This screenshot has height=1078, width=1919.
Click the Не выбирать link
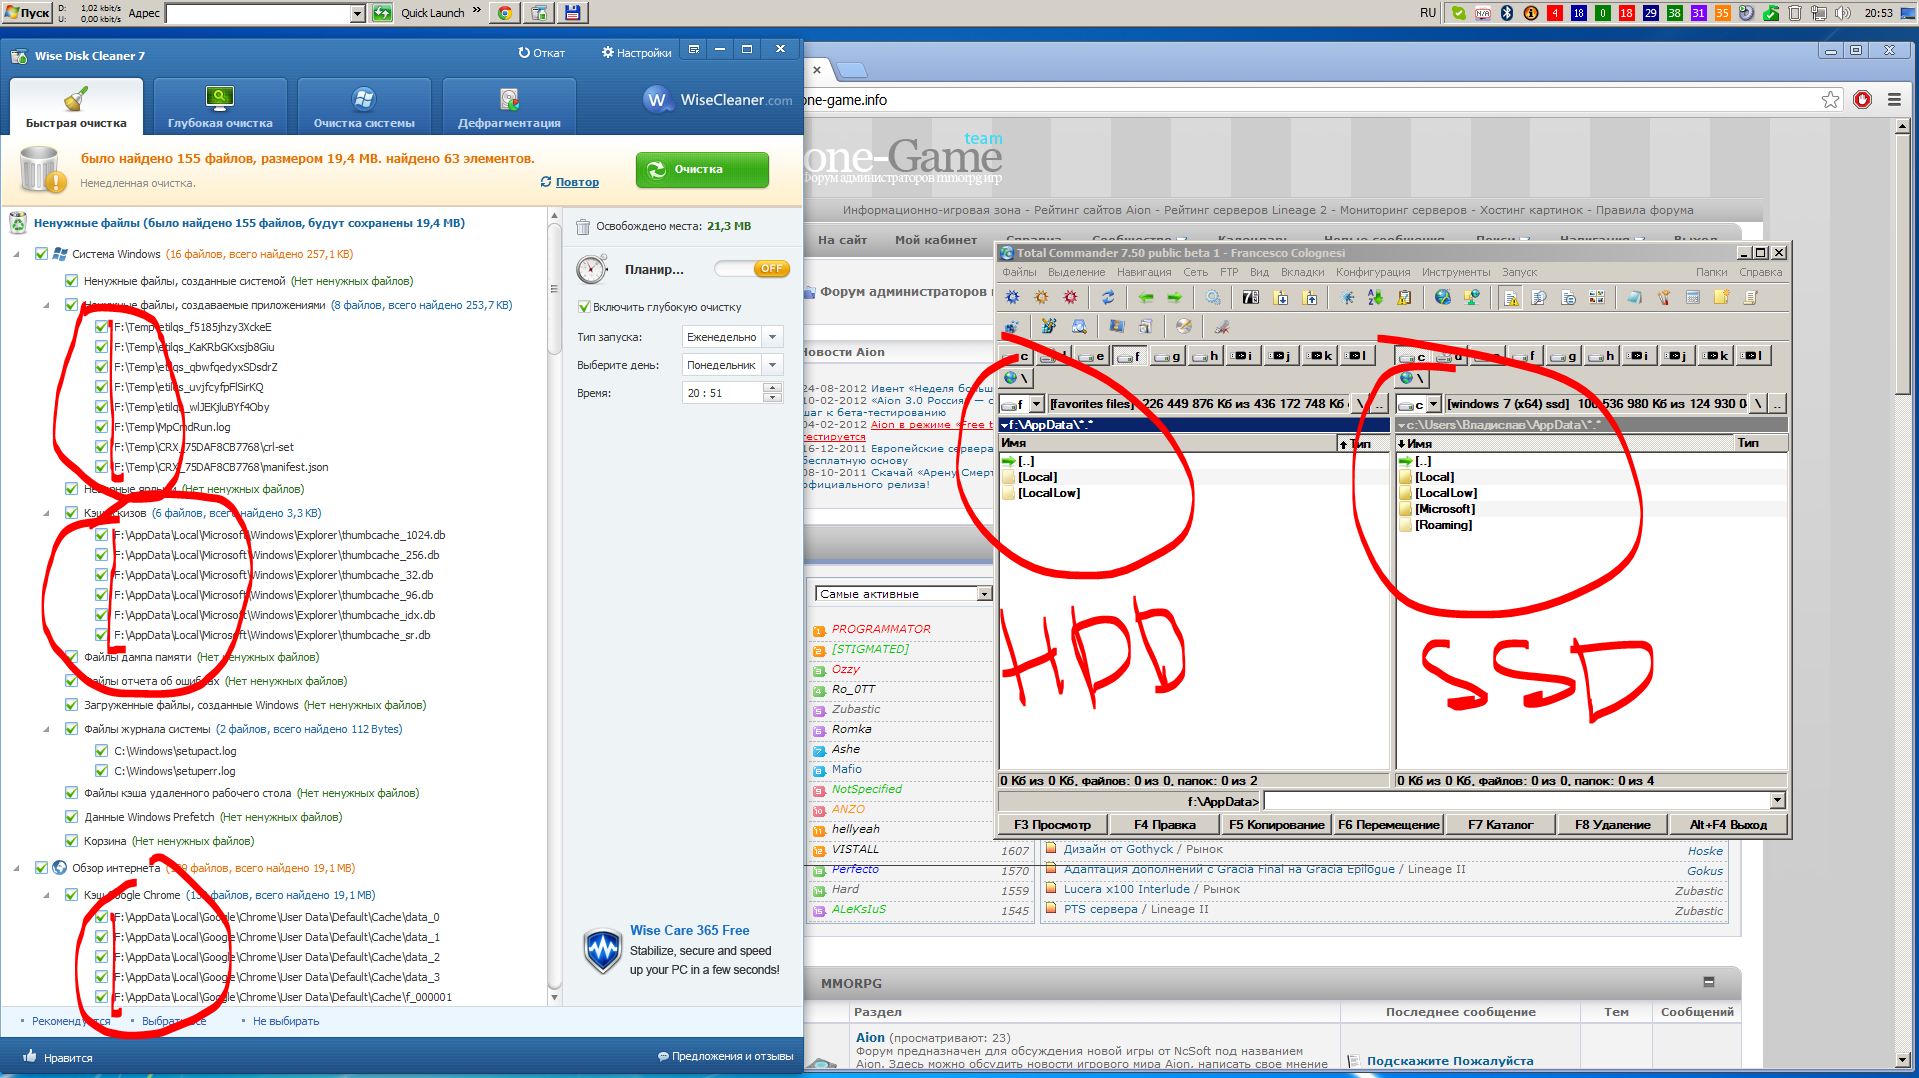[286, 1021]
